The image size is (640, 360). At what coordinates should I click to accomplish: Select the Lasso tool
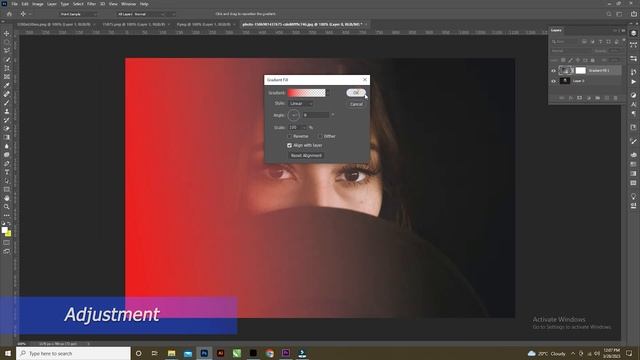click(7, 51)
